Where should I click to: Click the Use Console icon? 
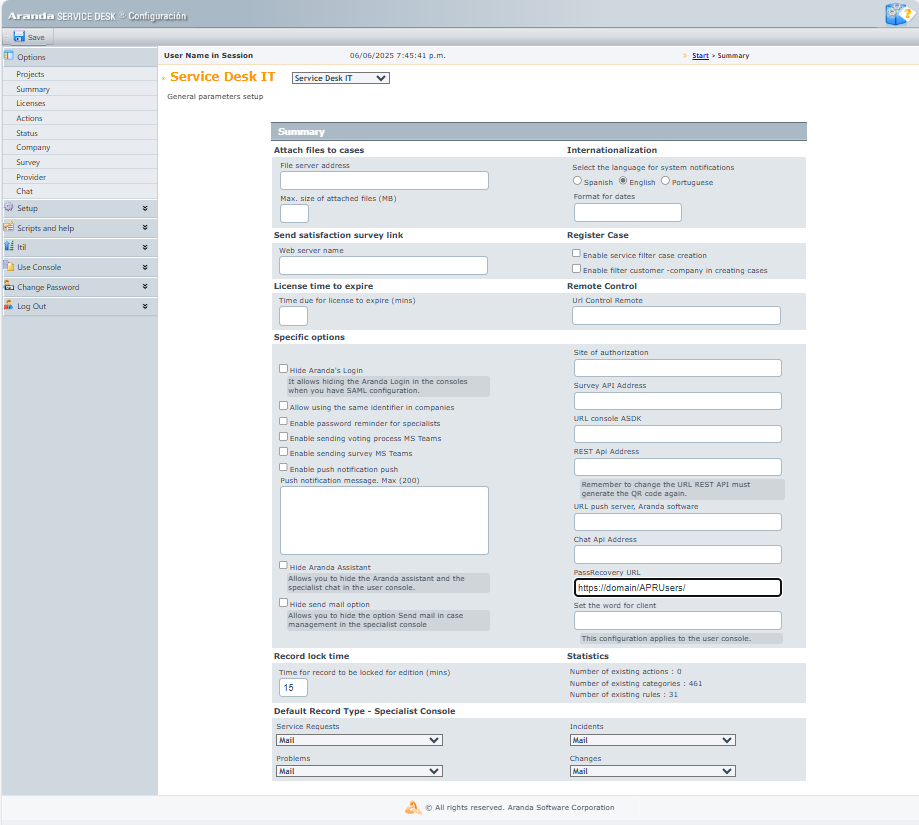tap(9, 266)
